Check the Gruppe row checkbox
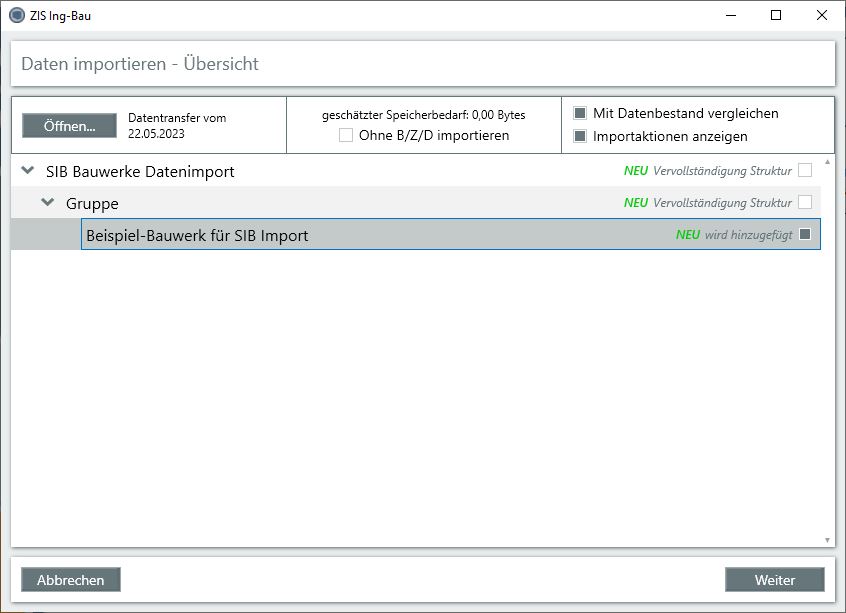 (x=805, y=203)
